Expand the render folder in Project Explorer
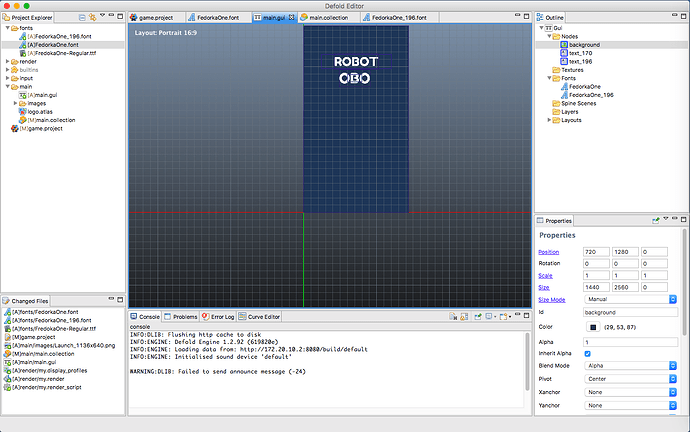The image size is (690, 432). pyautogui.click(x=9, y=61)
